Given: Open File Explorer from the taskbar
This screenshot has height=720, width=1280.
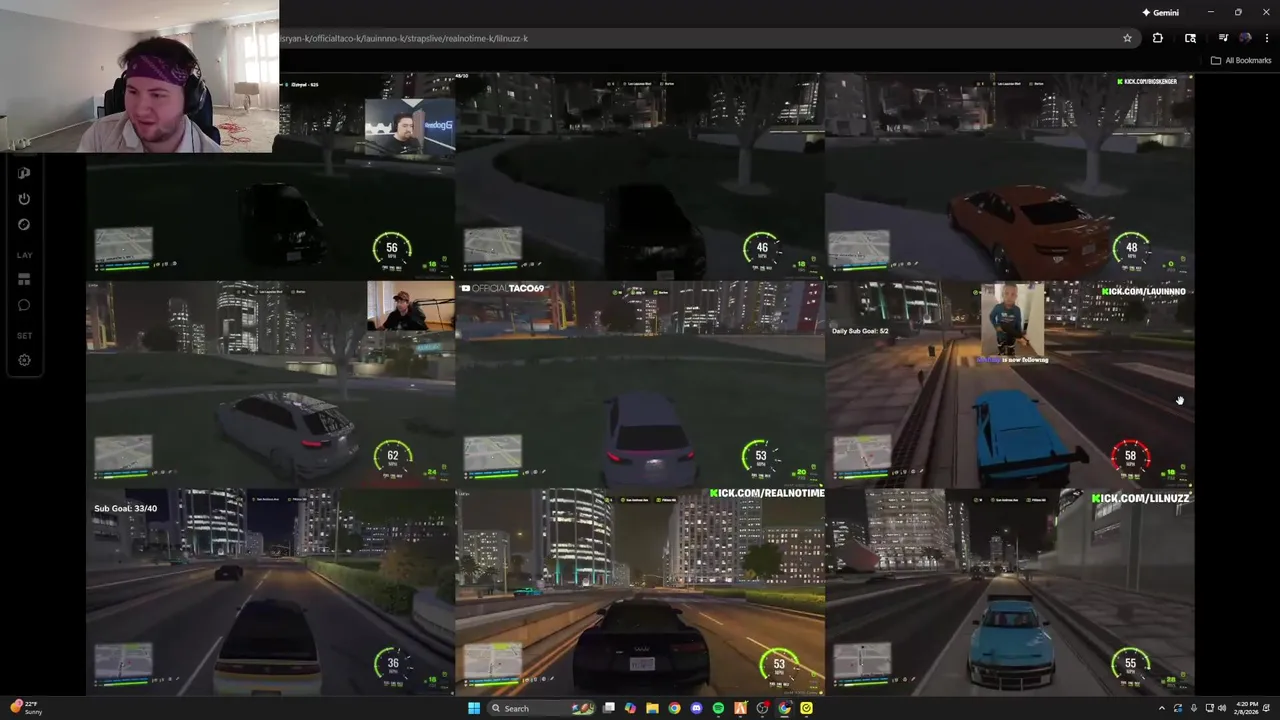Looking at the screenshot, I should coord(652,708).
